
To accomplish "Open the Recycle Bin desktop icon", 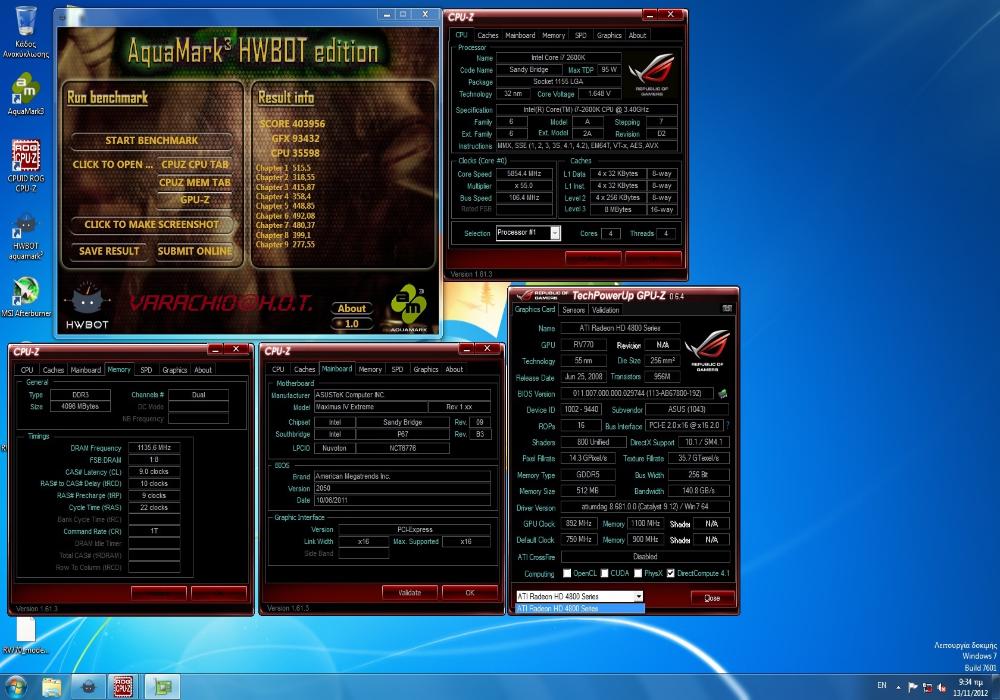I will 26,32.
